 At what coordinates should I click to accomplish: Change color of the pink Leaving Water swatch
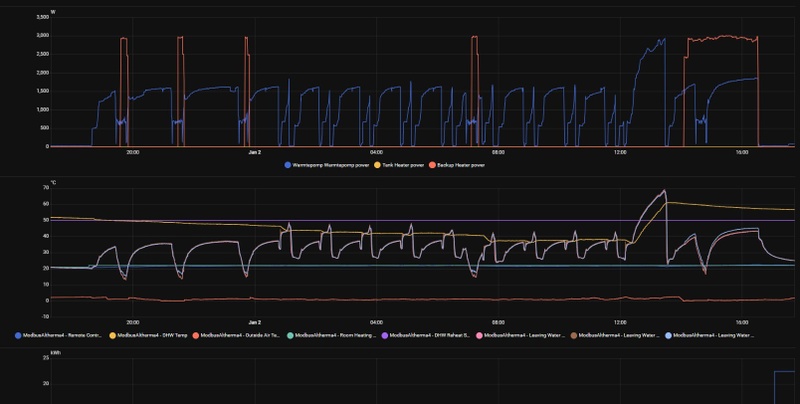(x=480, y=336)
